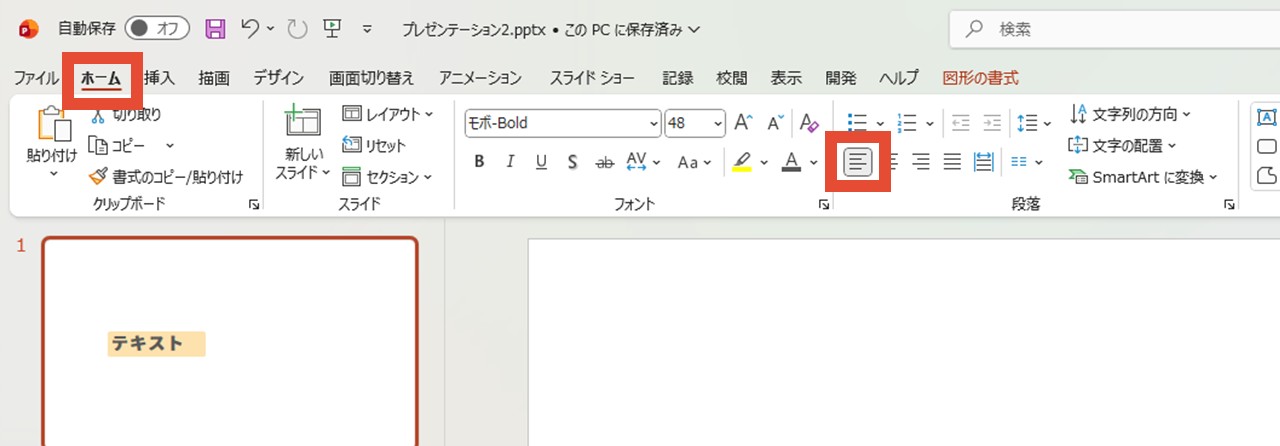Open the ヘルプ tab
Image resolution: width=1280 pixels, height=446 pixels.
click(899, 78)
